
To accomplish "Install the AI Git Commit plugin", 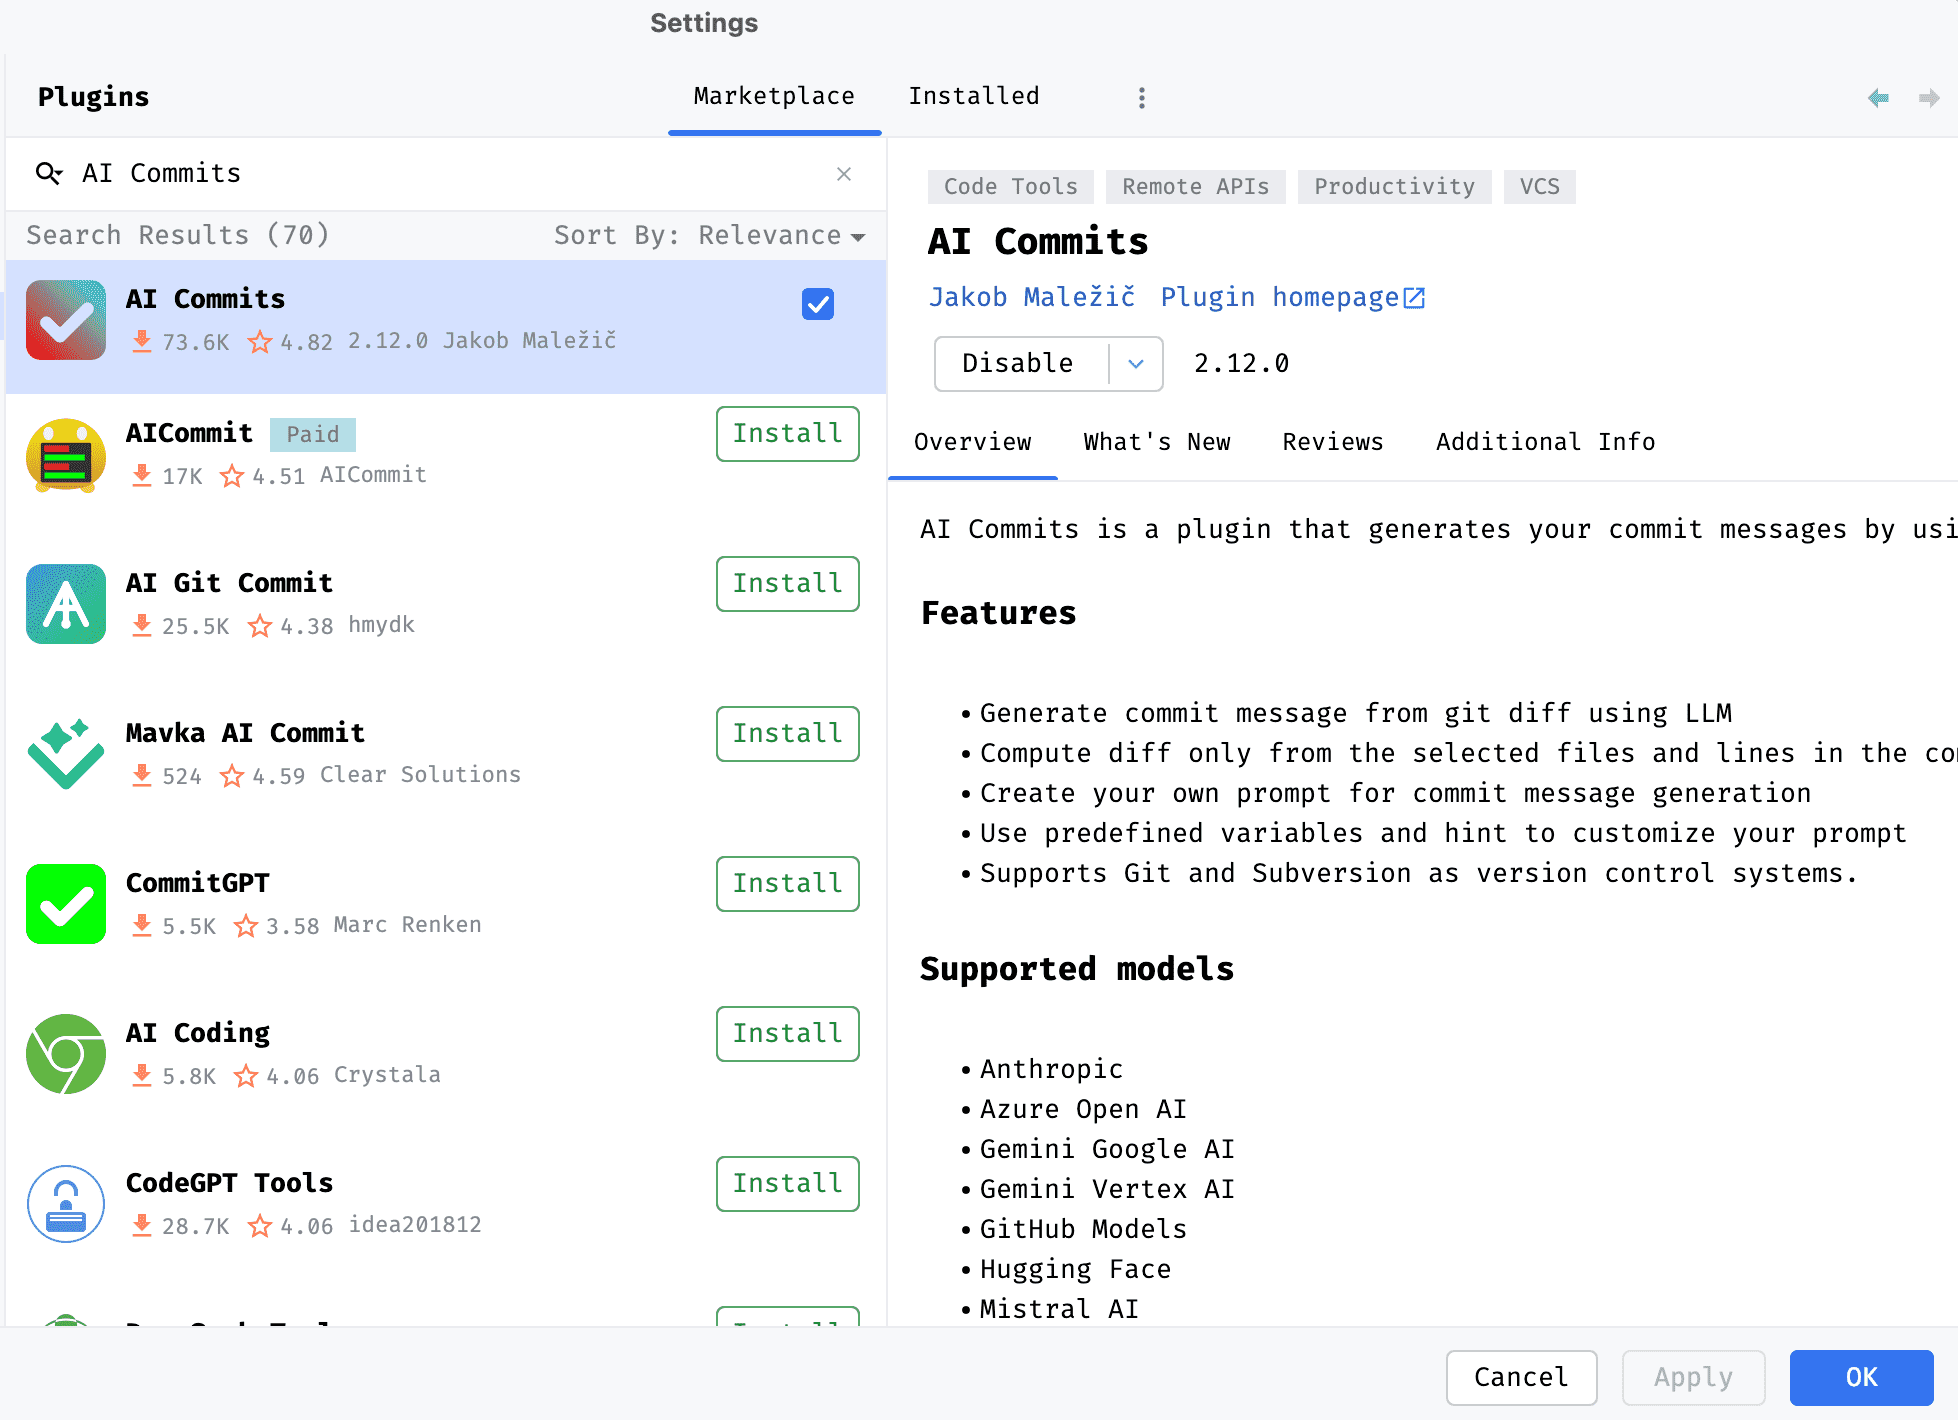I will [x=788, y=584].
